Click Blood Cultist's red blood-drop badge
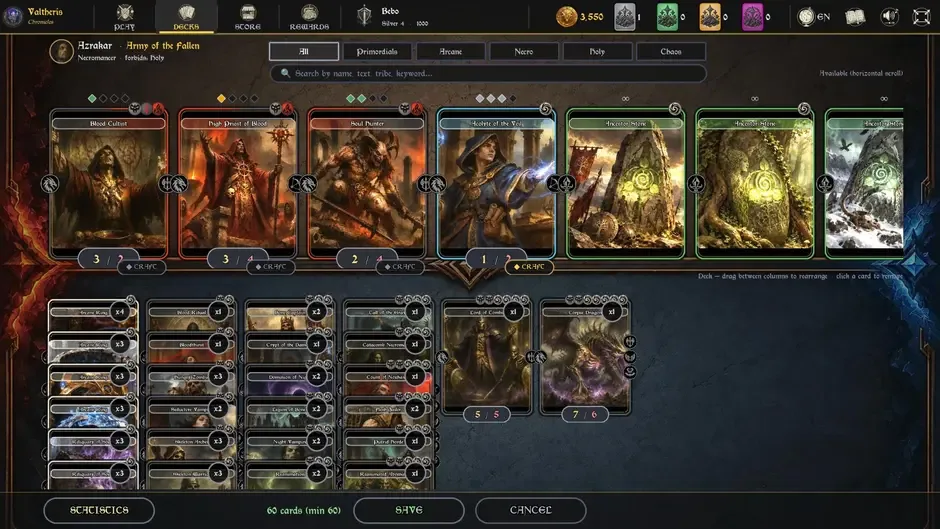The width and height of the screenshot is (940, 529). 158,109
